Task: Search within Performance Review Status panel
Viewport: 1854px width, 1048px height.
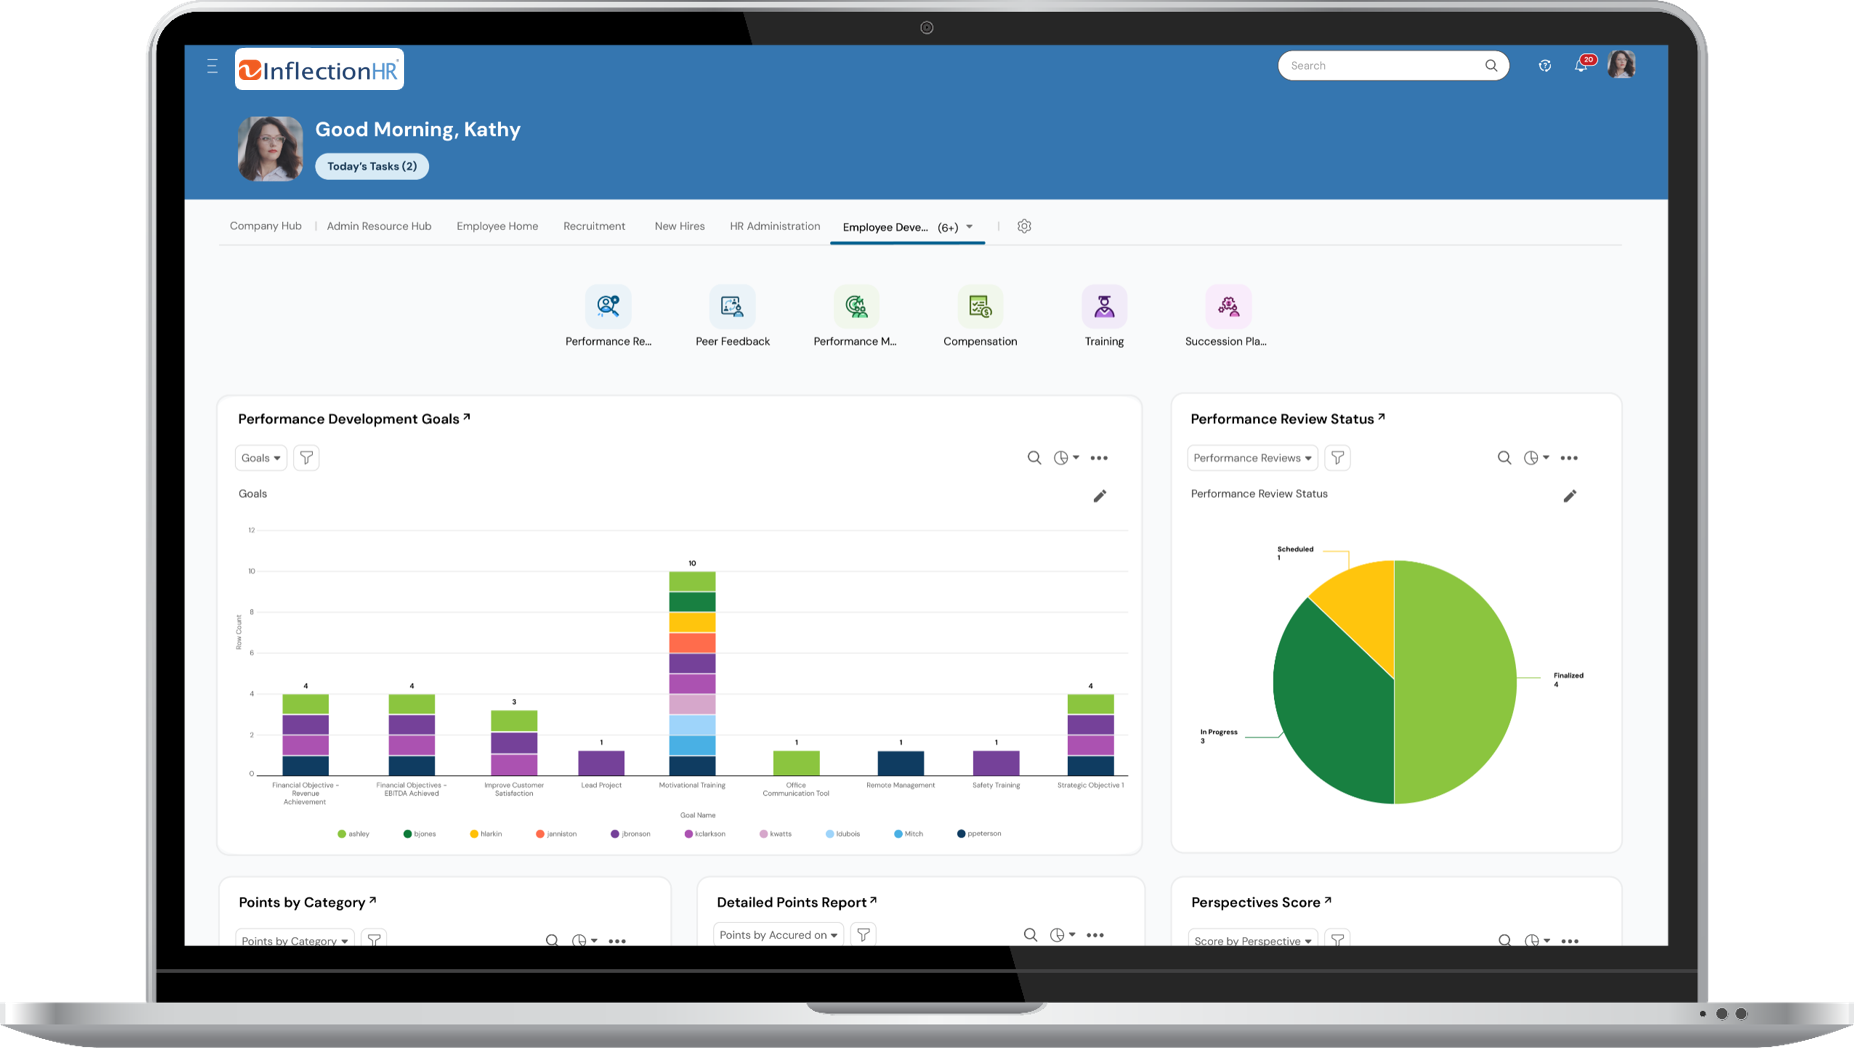Action: [1504, 458]
